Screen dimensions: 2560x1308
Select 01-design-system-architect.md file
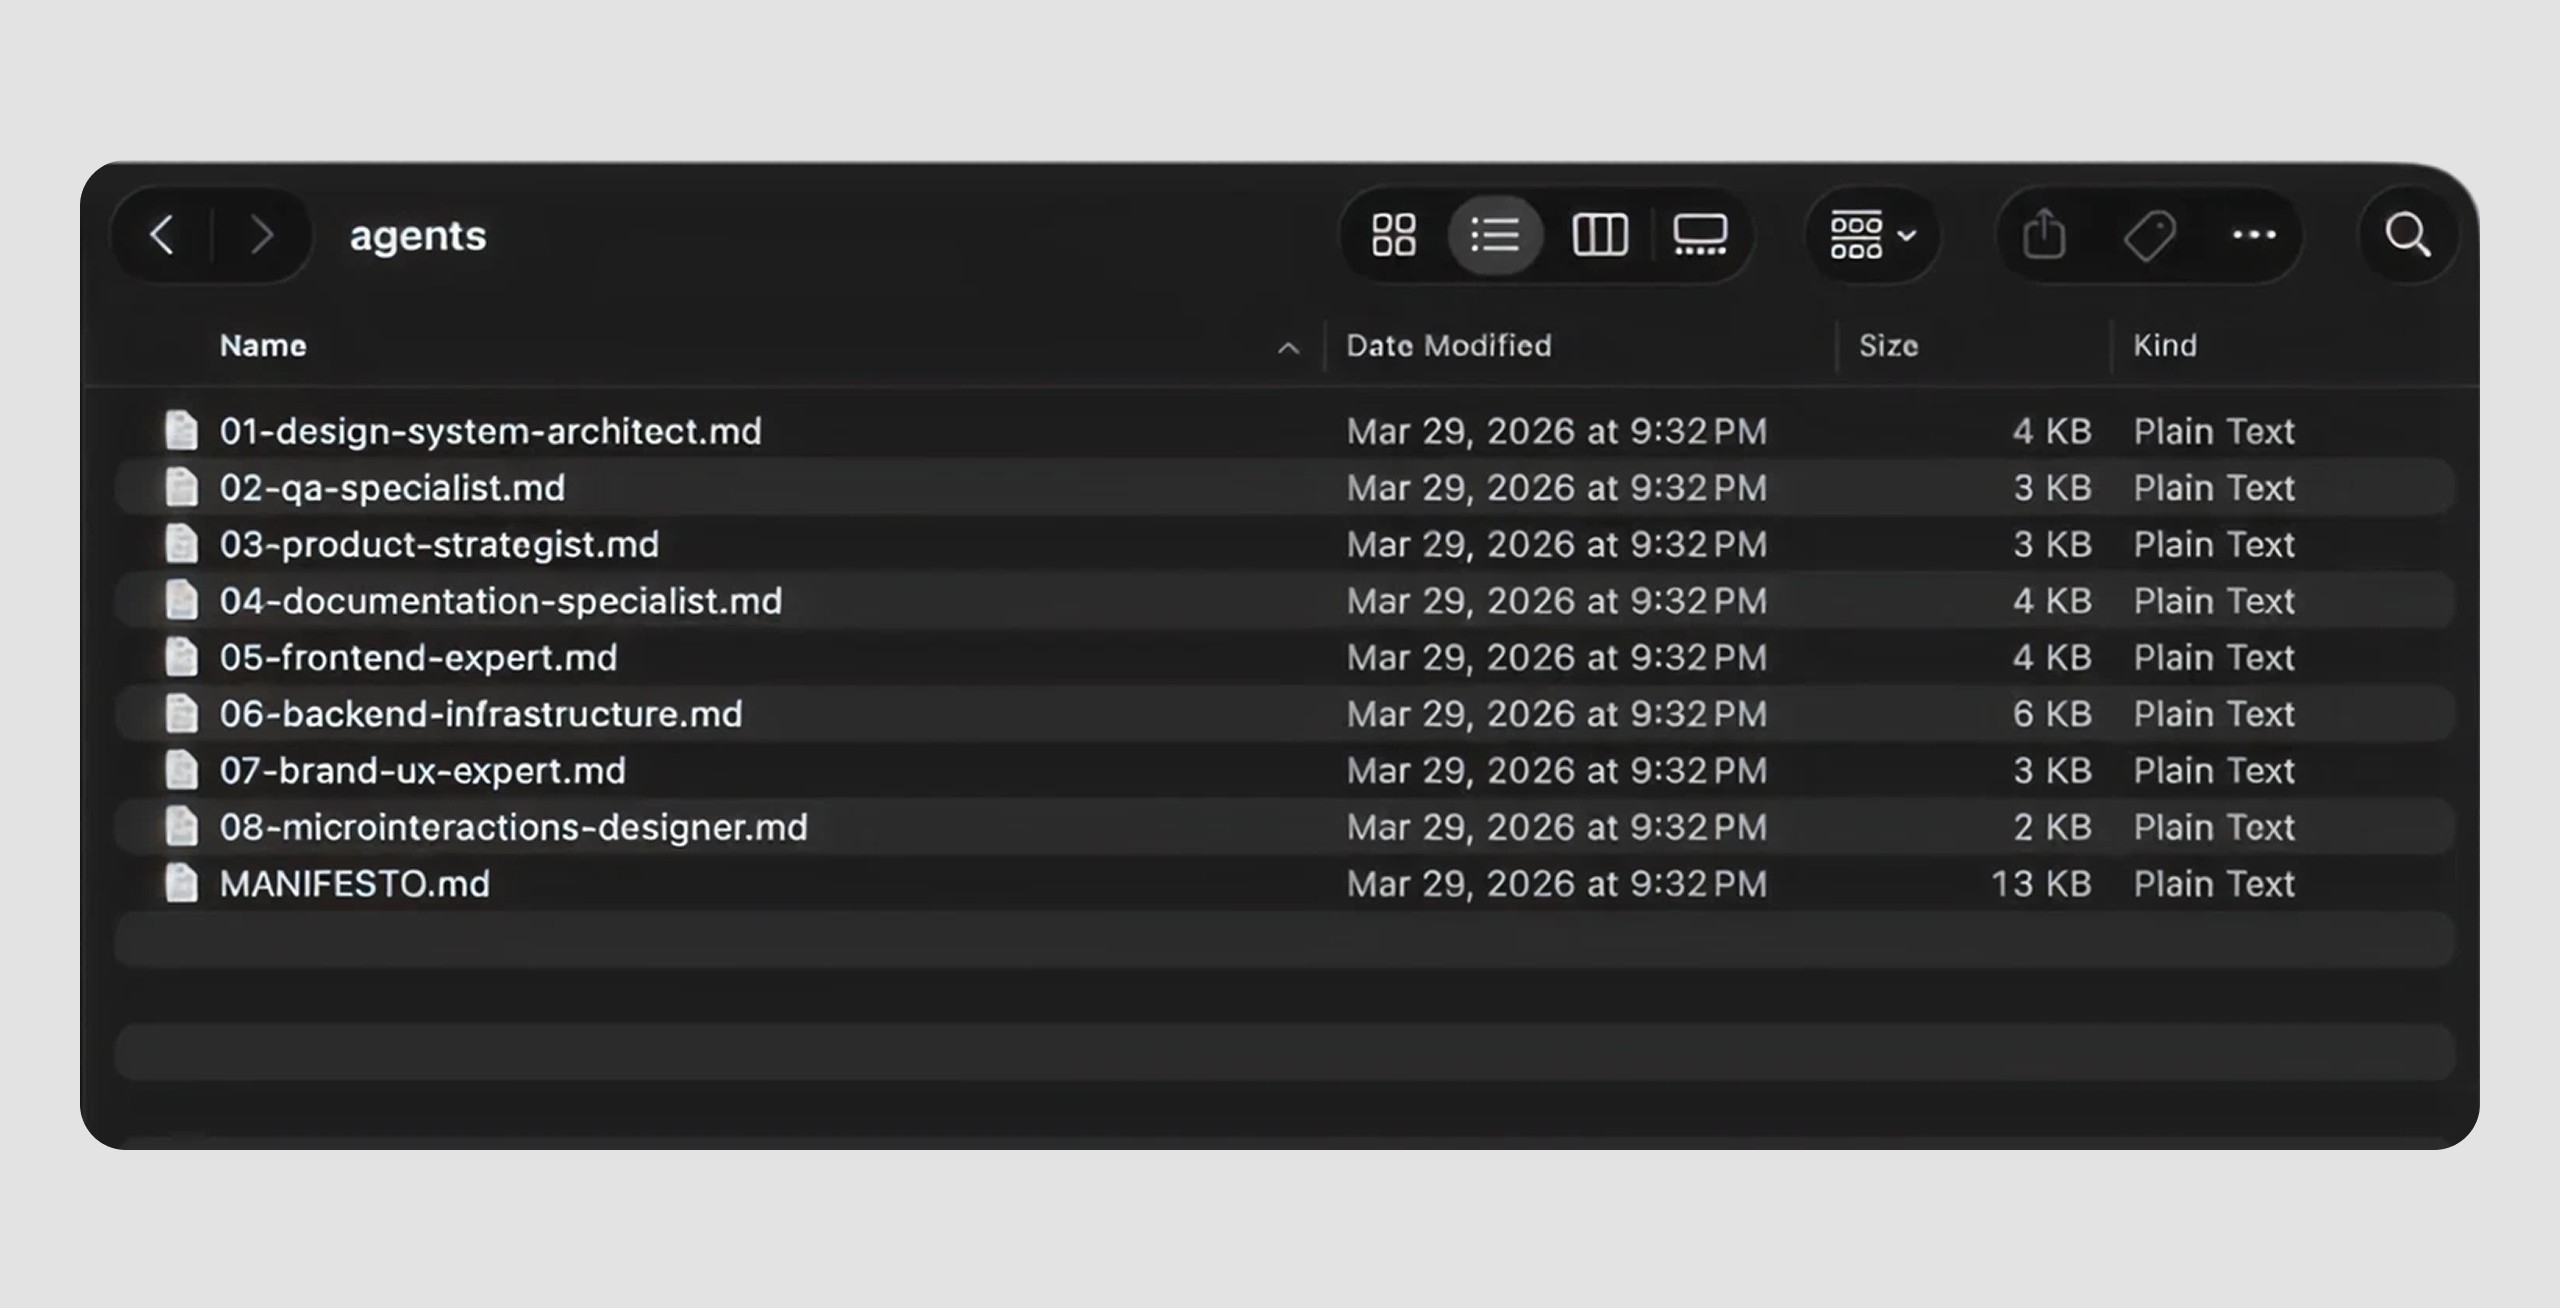tap(490, 431)
